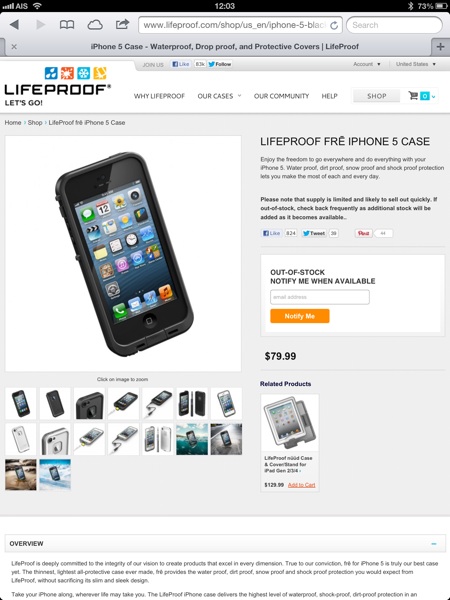Click Add to Cart for iPad case
The width and height of the screenshot is (450, 600).
[x=302, y=485]
